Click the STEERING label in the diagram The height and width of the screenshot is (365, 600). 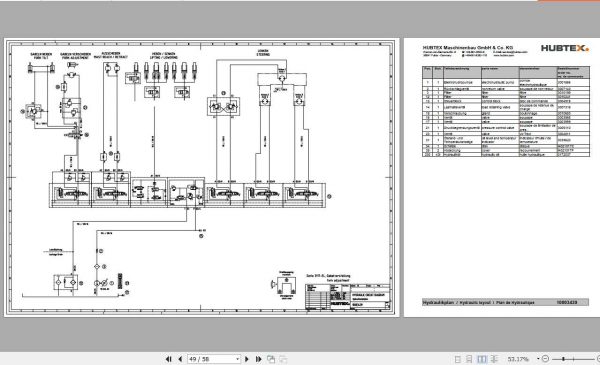click(x=263, y=55)
